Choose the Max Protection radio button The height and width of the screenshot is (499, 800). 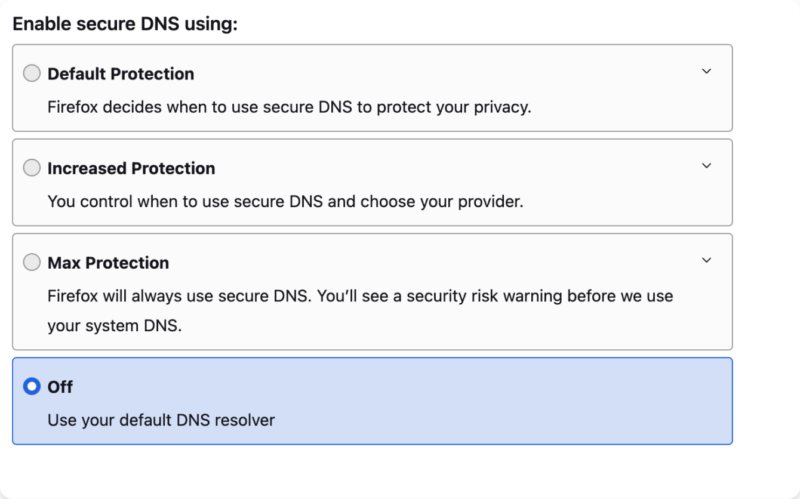tap(32, 262)
